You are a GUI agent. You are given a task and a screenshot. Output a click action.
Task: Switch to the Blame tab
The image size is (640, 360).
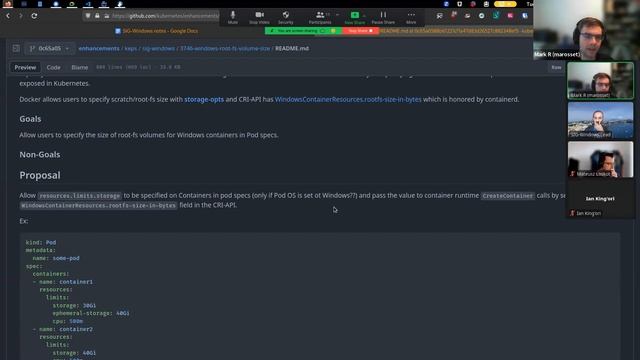coord(80,67)
